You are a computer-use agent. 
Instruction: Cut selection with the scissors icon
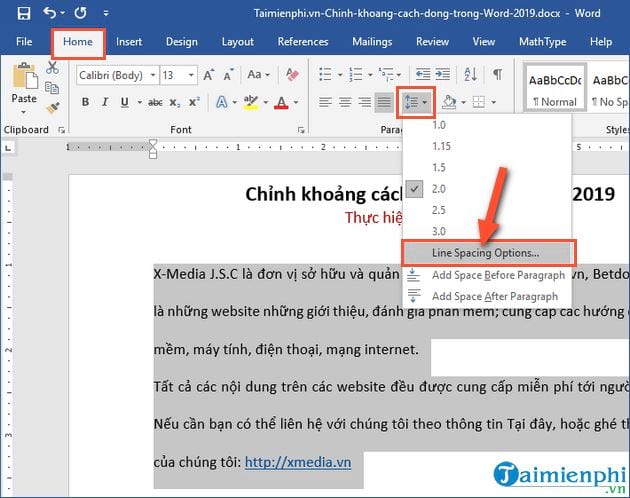pyautogui.click(x=52, y=68)
